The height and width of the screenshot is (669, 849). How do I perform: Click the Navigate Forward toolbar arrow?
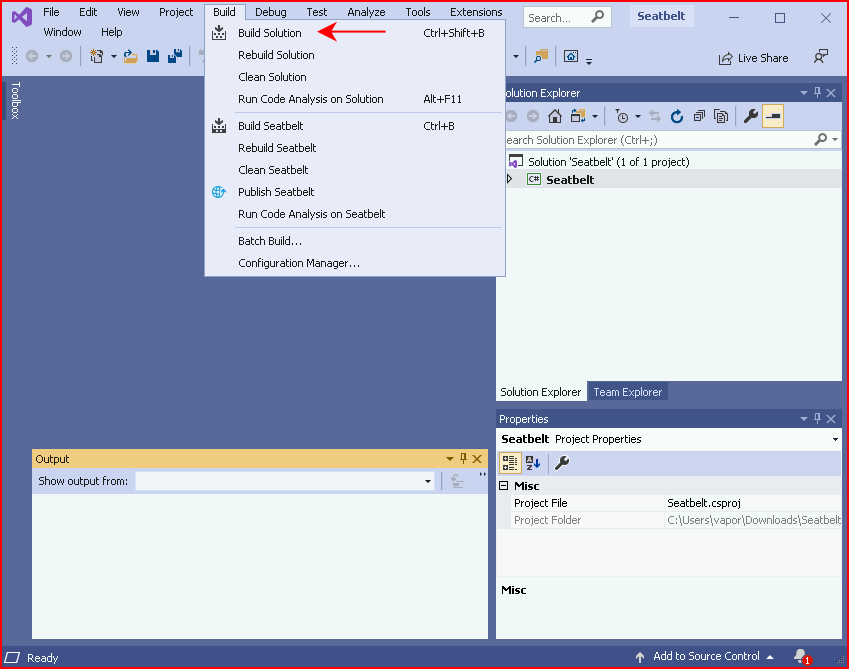tap(66, 56)
